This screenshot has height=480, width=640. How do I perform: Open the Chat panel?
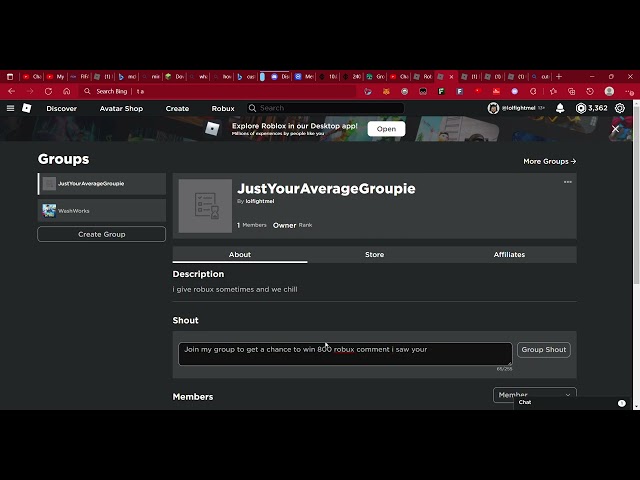click(x=571, y=403)
